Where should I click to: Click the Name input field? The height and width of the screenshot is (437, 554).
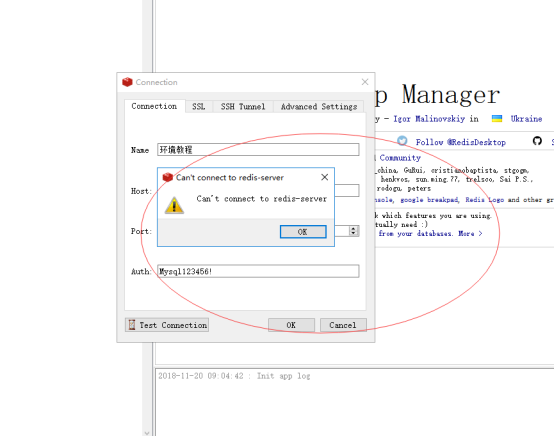coord(258,149)
